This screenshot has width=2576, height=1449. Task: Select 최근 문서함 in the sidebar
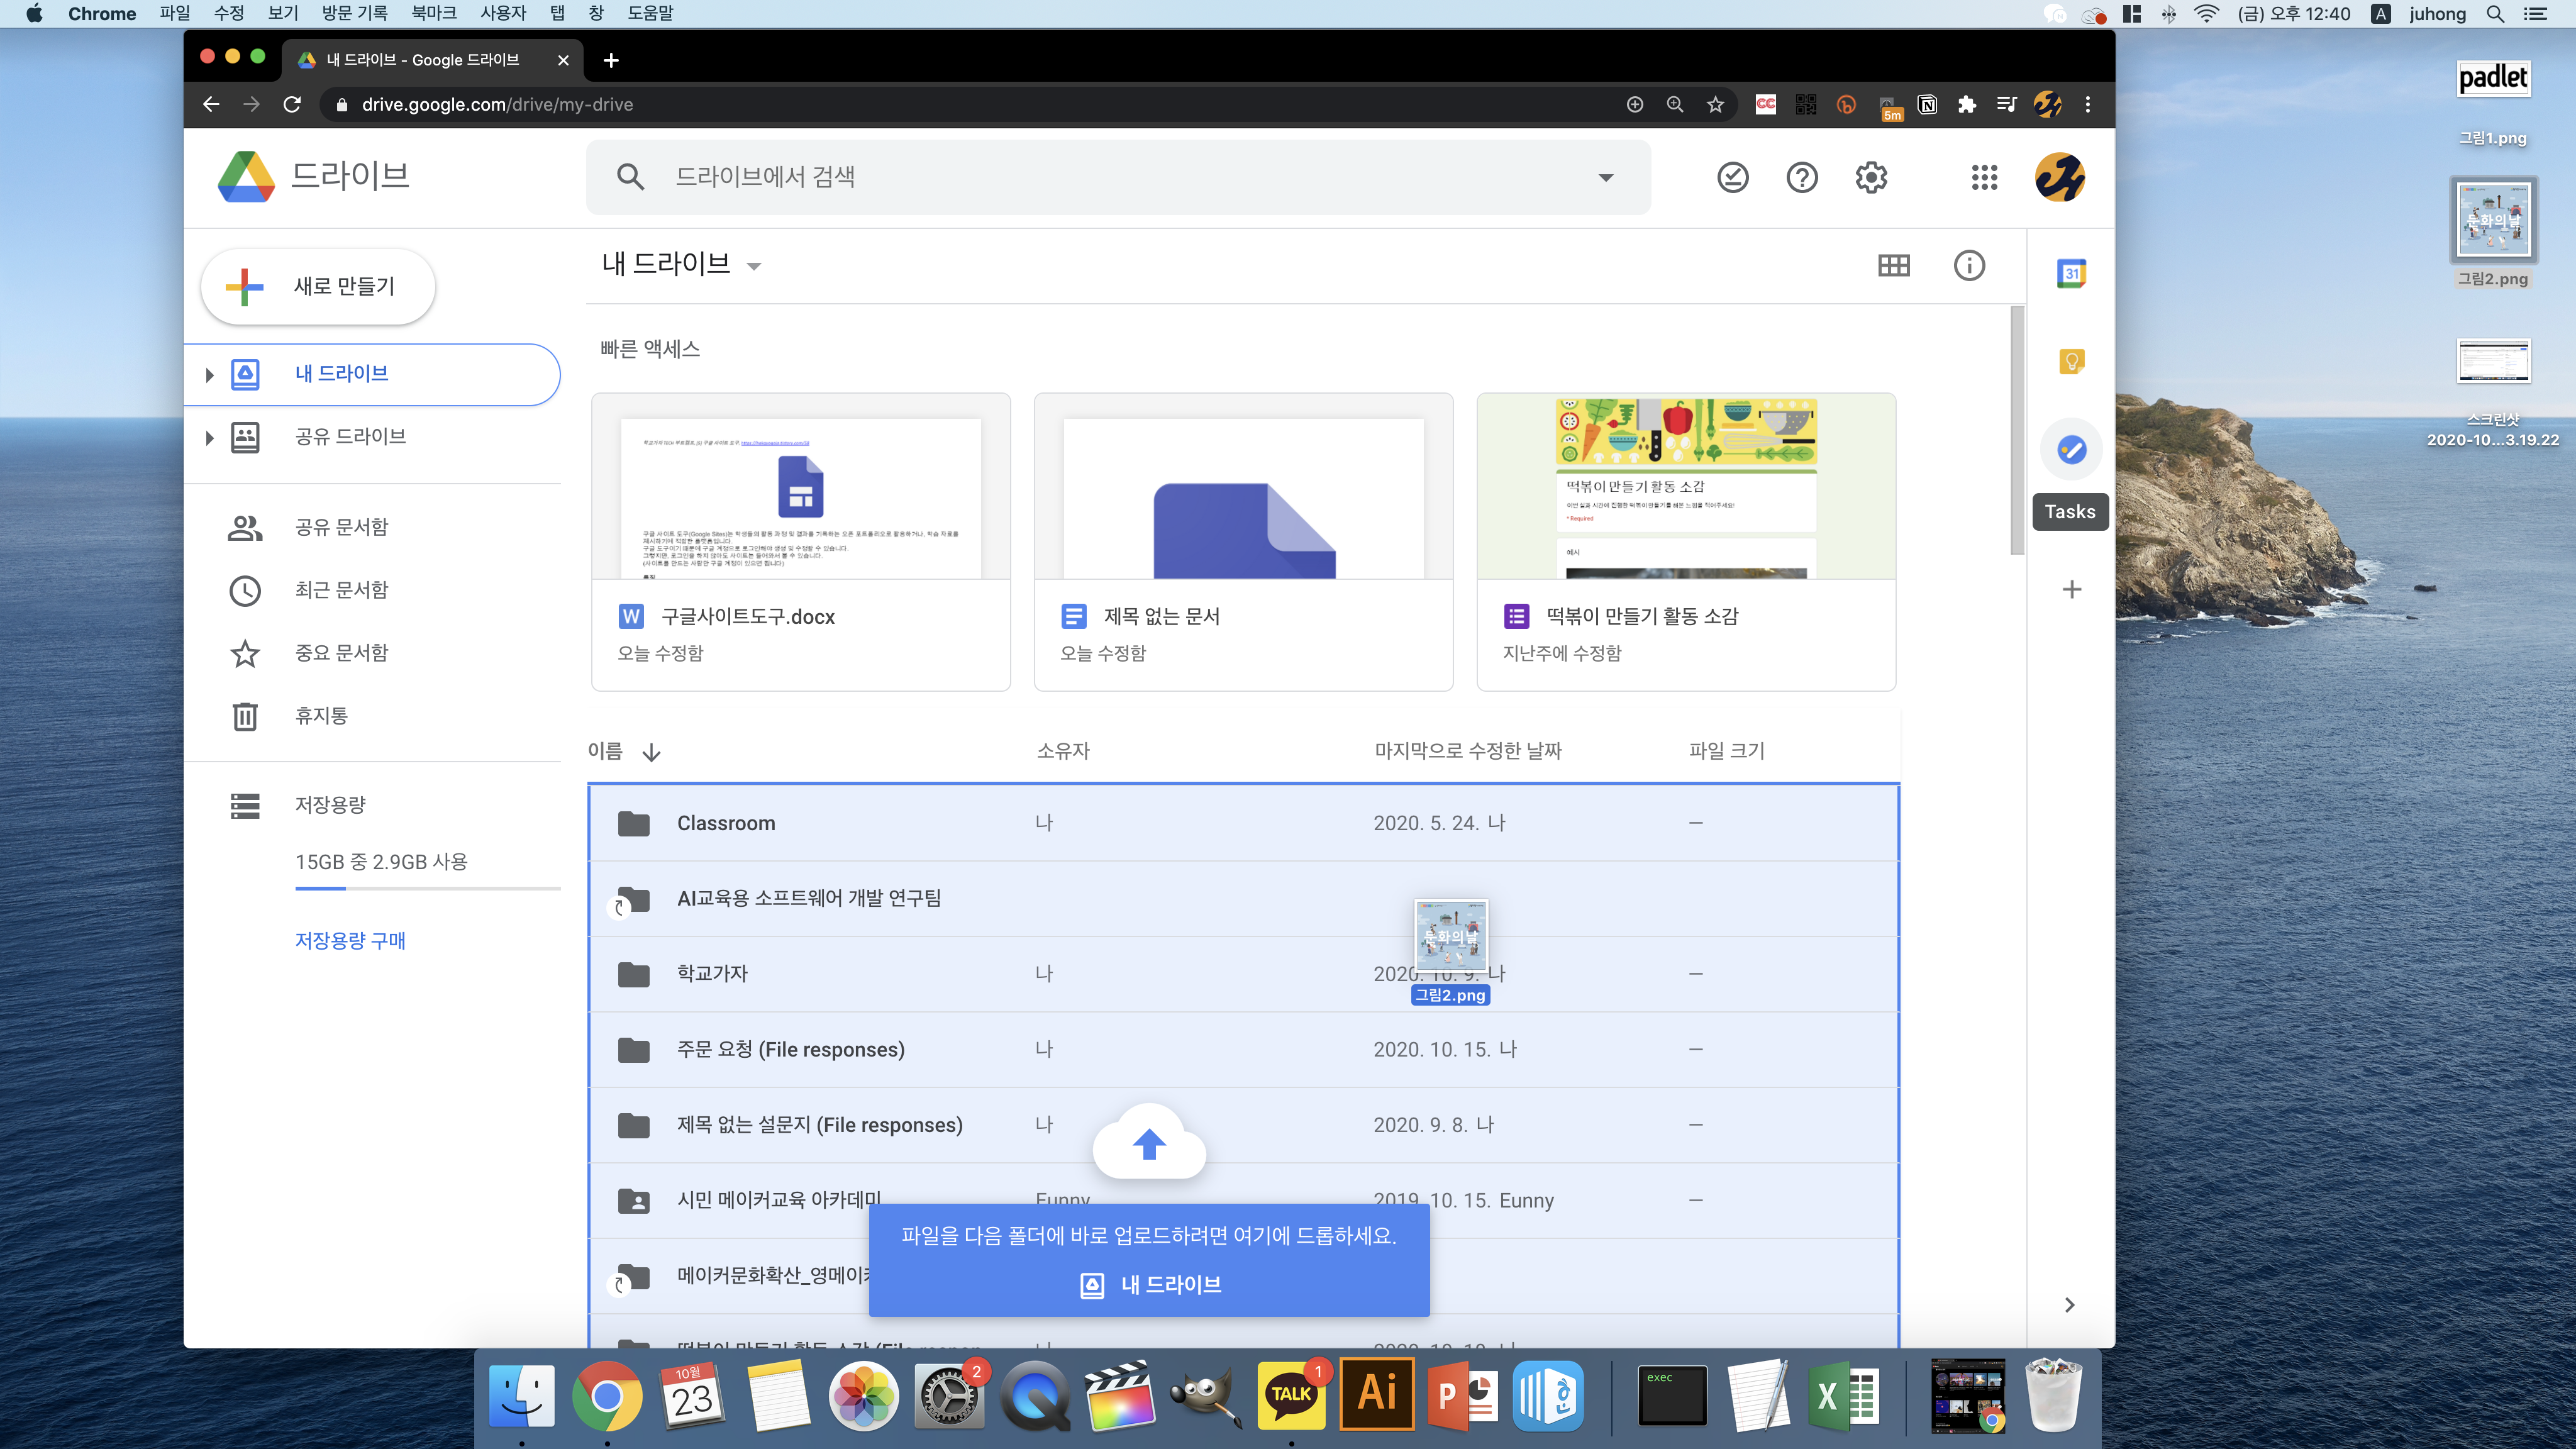click(x=341, y=590)
